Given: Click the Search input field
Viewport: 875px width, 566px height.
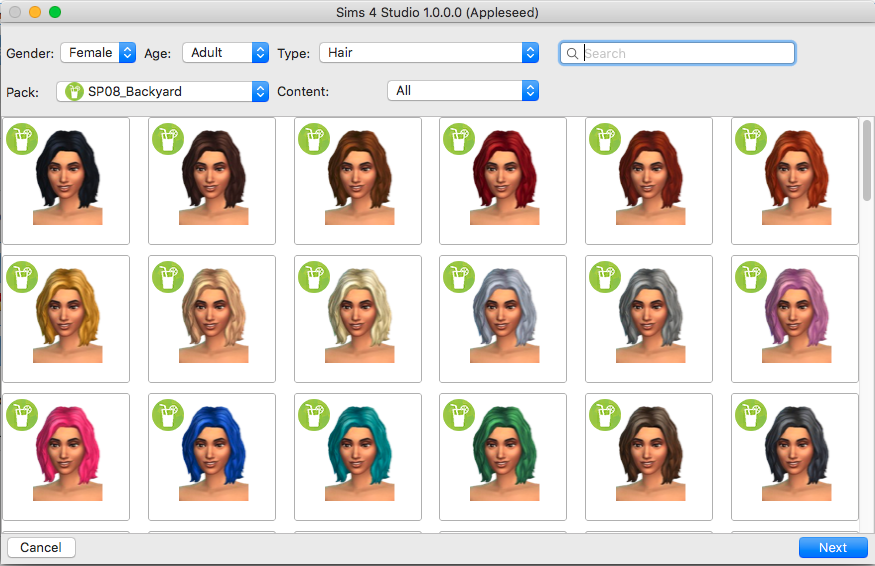Looking at the screenshot, I should coord(677,54).
